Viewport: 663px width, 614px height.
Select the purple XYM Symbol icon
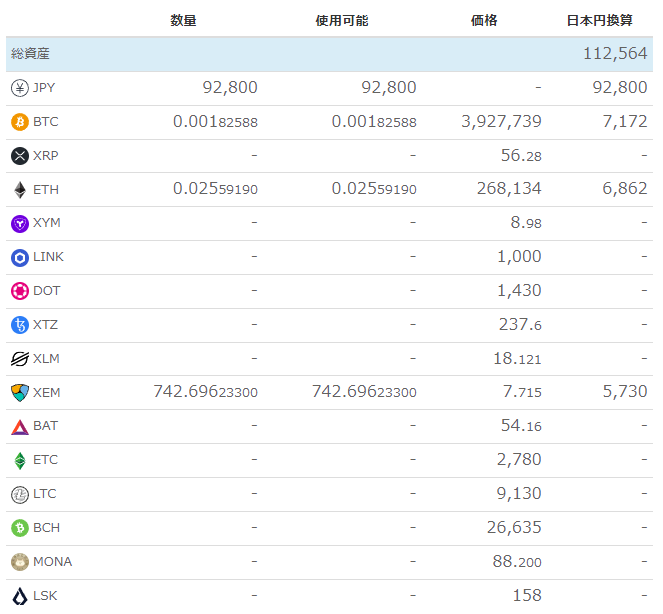coord(19,224)
